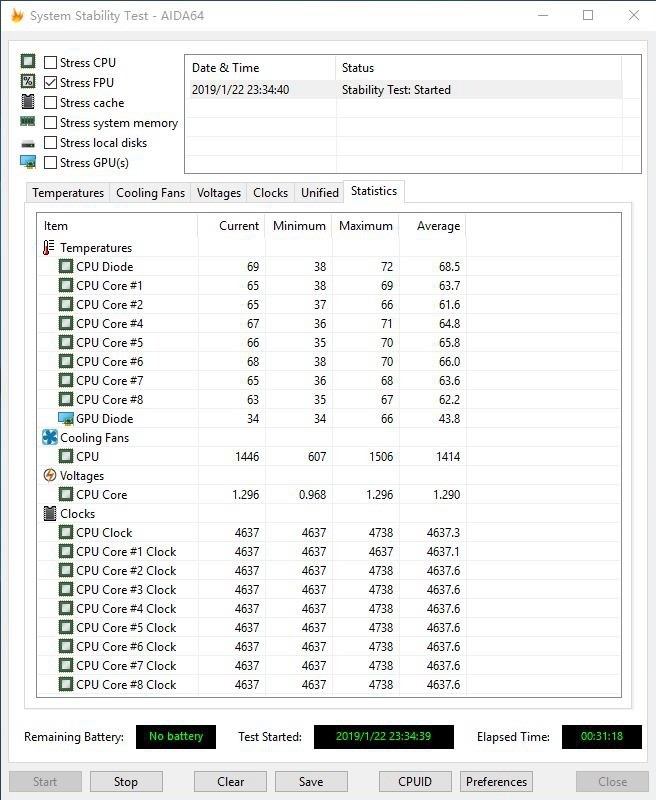656x800 pixels.
Task: Click the Voltages lightning icon
Action: click(49, 476)
